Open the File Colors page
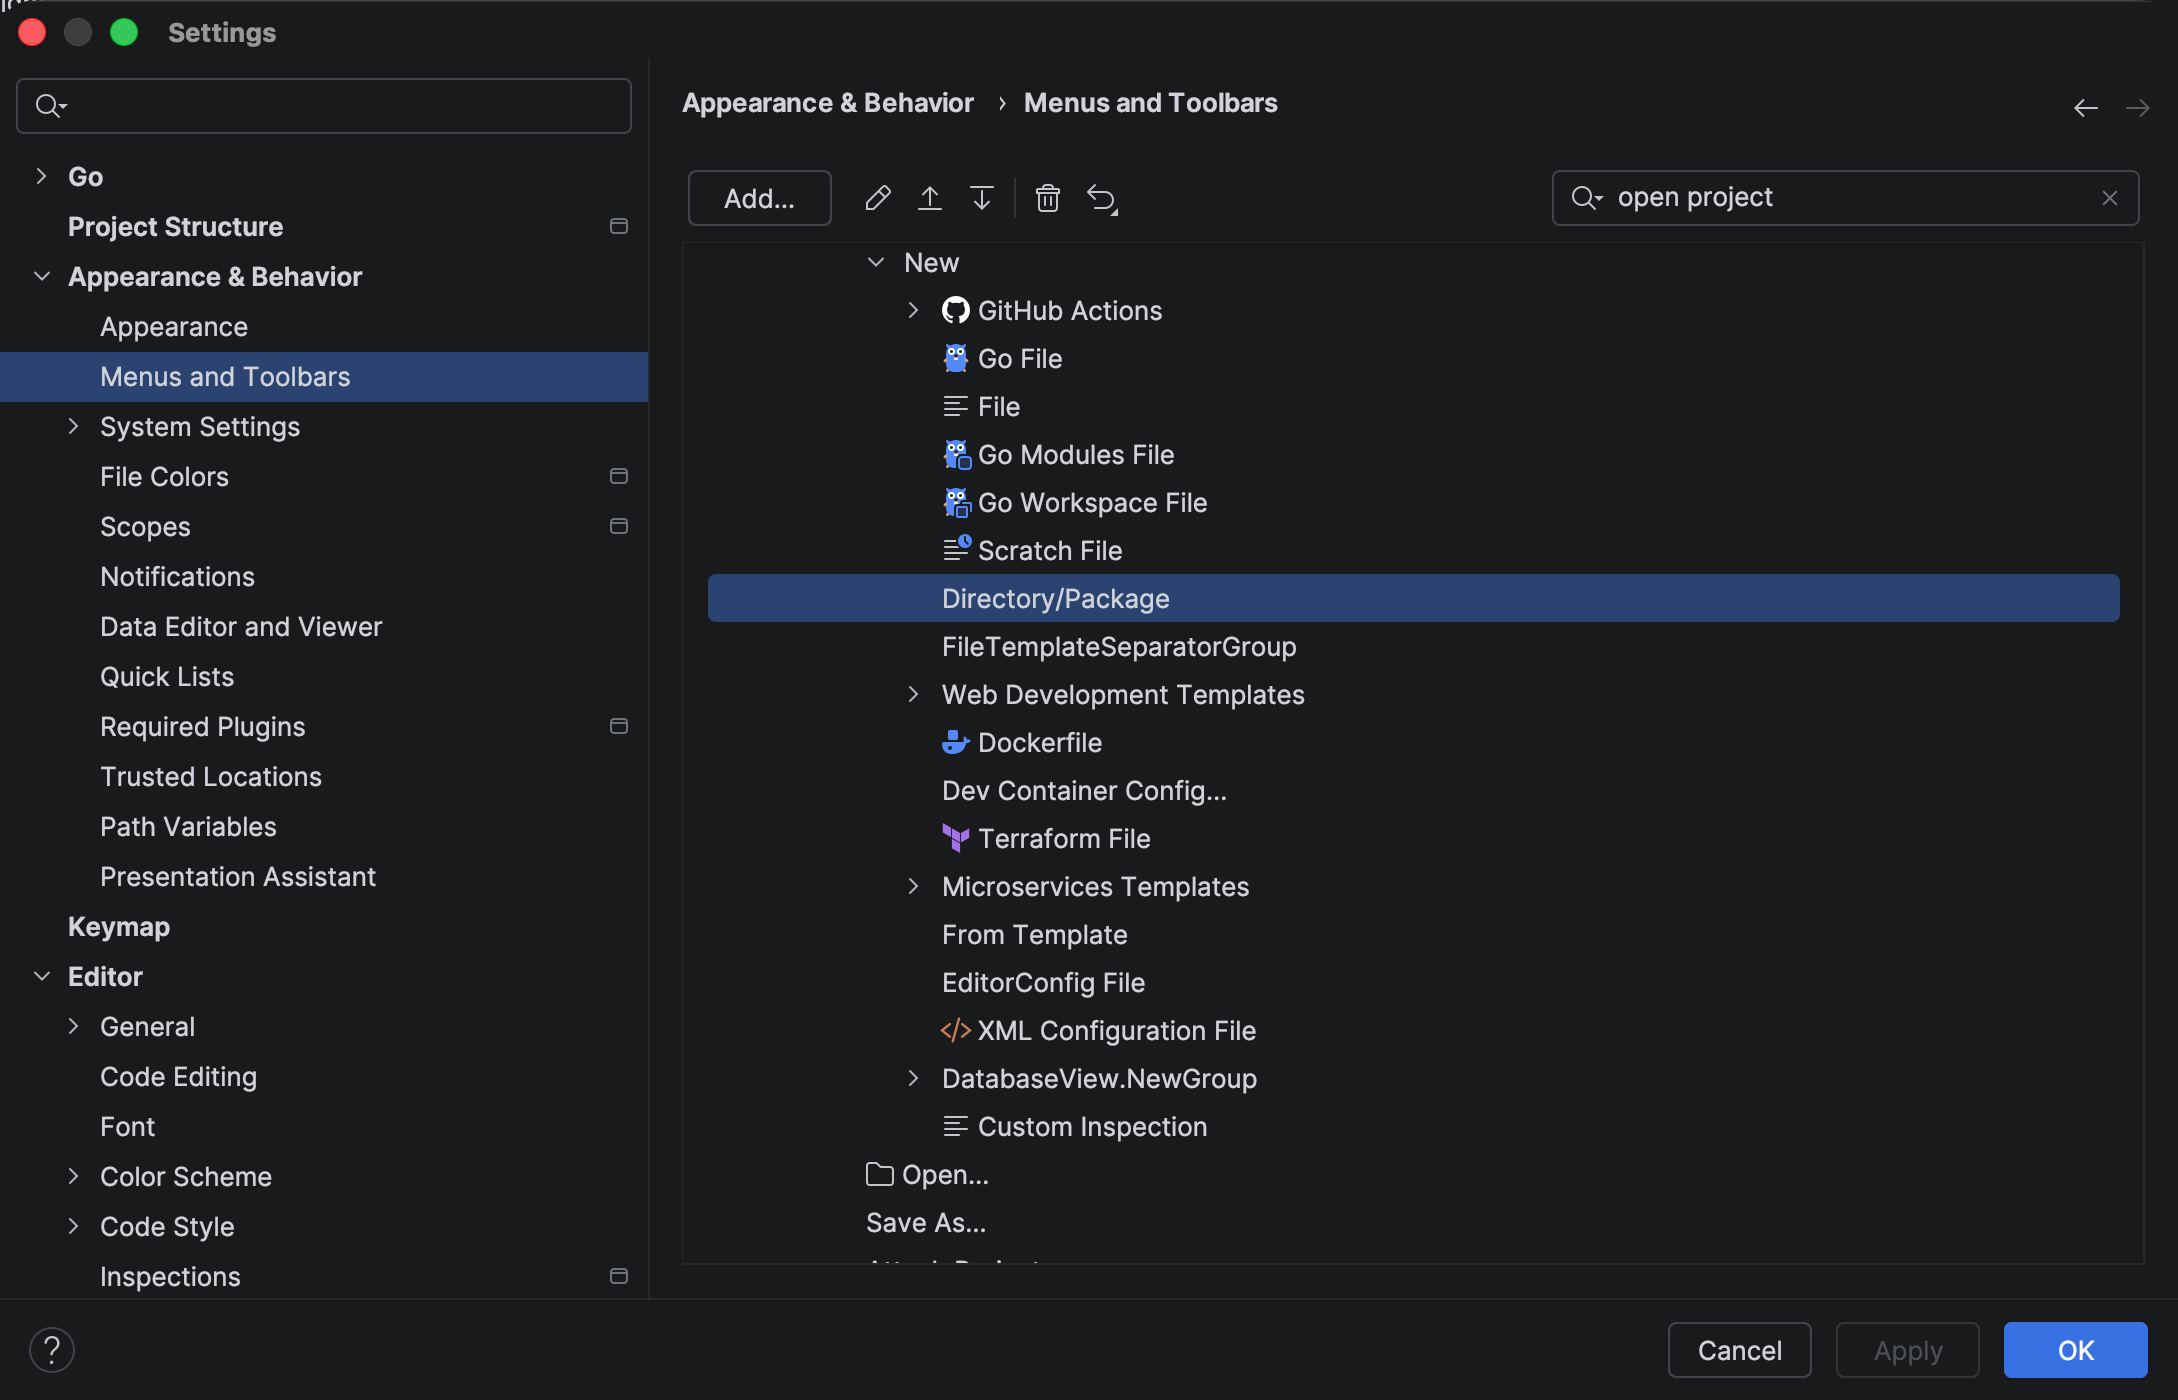Screen dimensions: 2178x1400 coord(164,476)
